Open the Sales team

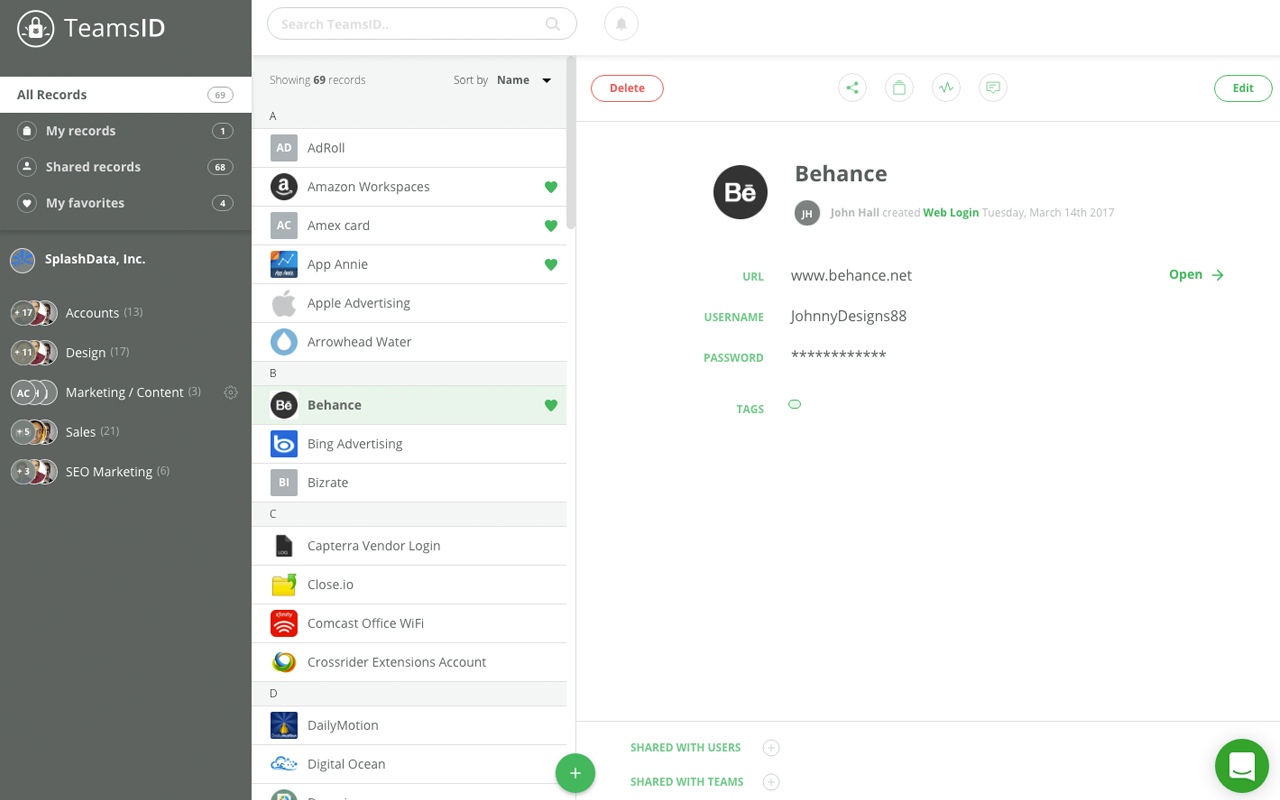126,432
